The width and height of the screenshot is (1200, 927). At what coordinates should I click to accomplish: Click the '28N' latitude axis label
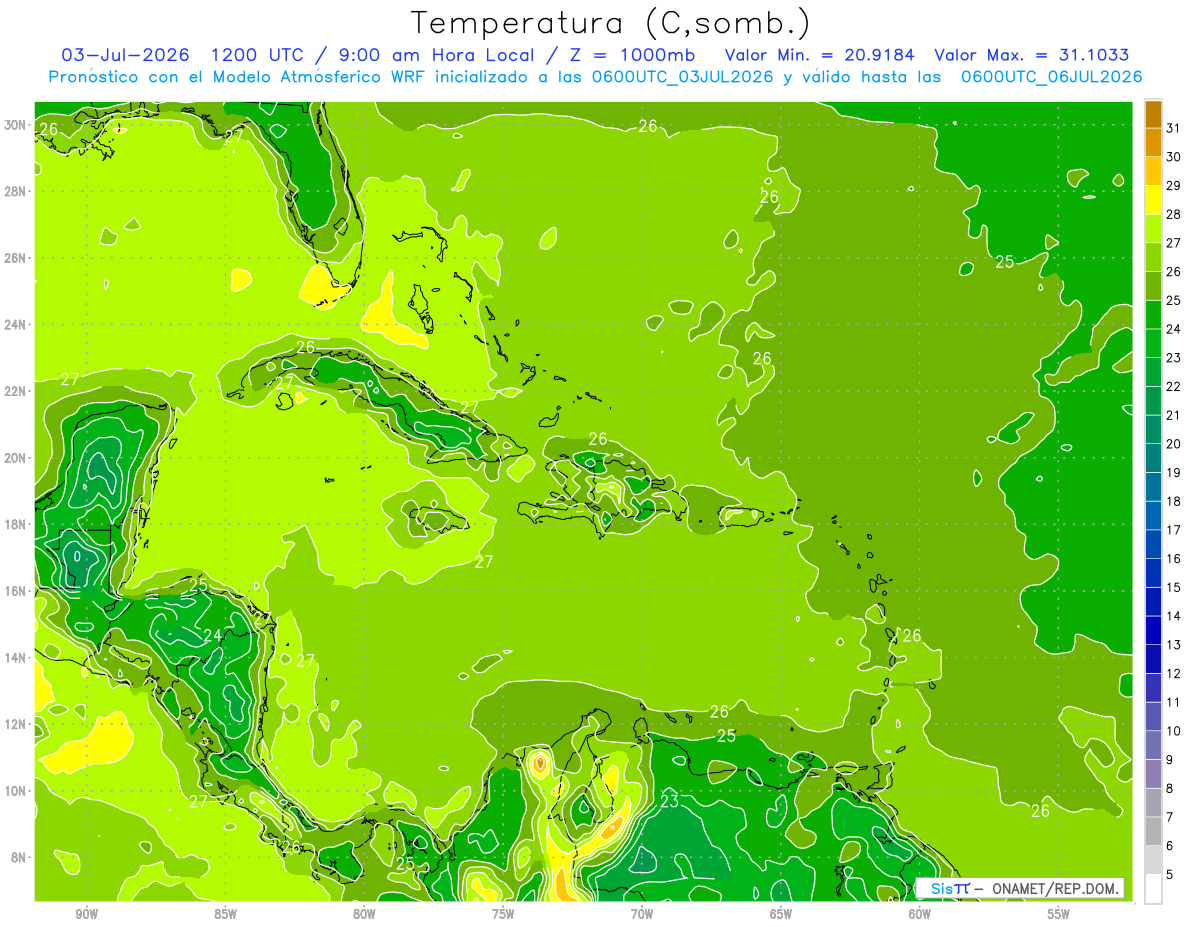pyautogui.click(x=16, y=191)
